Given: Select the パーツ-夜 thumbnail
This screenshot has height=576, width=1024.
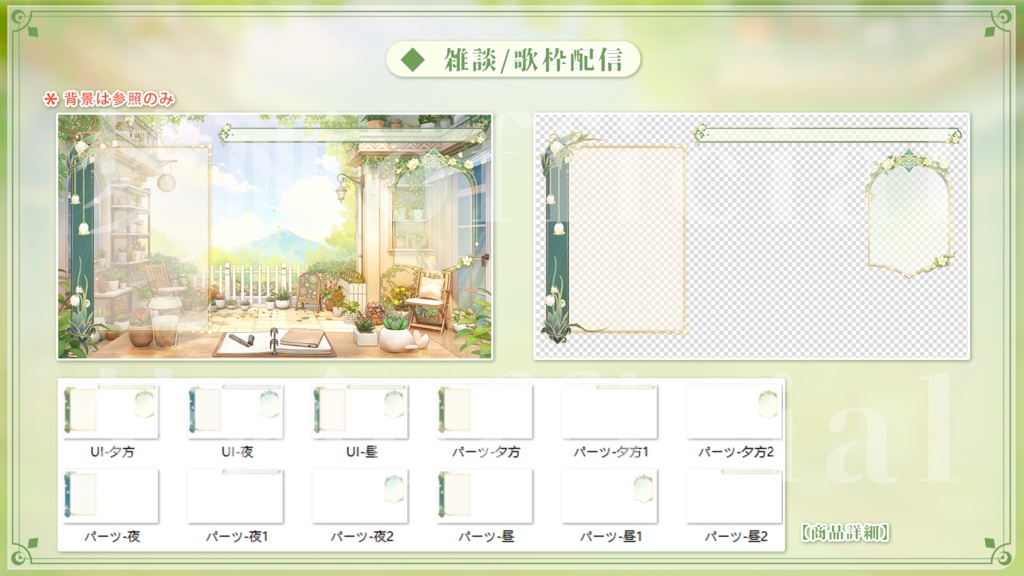Looking at the screenshot, I should tap(110, 497).
